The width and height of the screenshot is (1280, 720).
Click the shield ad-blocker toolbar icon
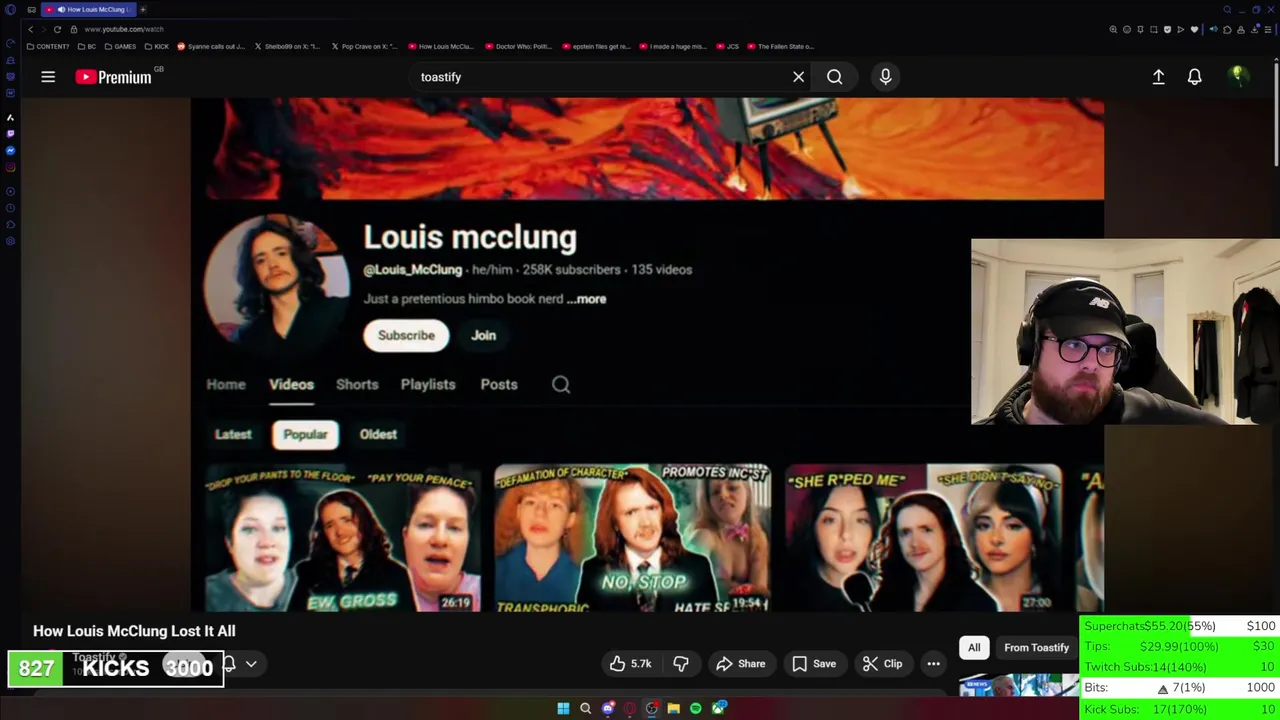tap(1167, 29)
